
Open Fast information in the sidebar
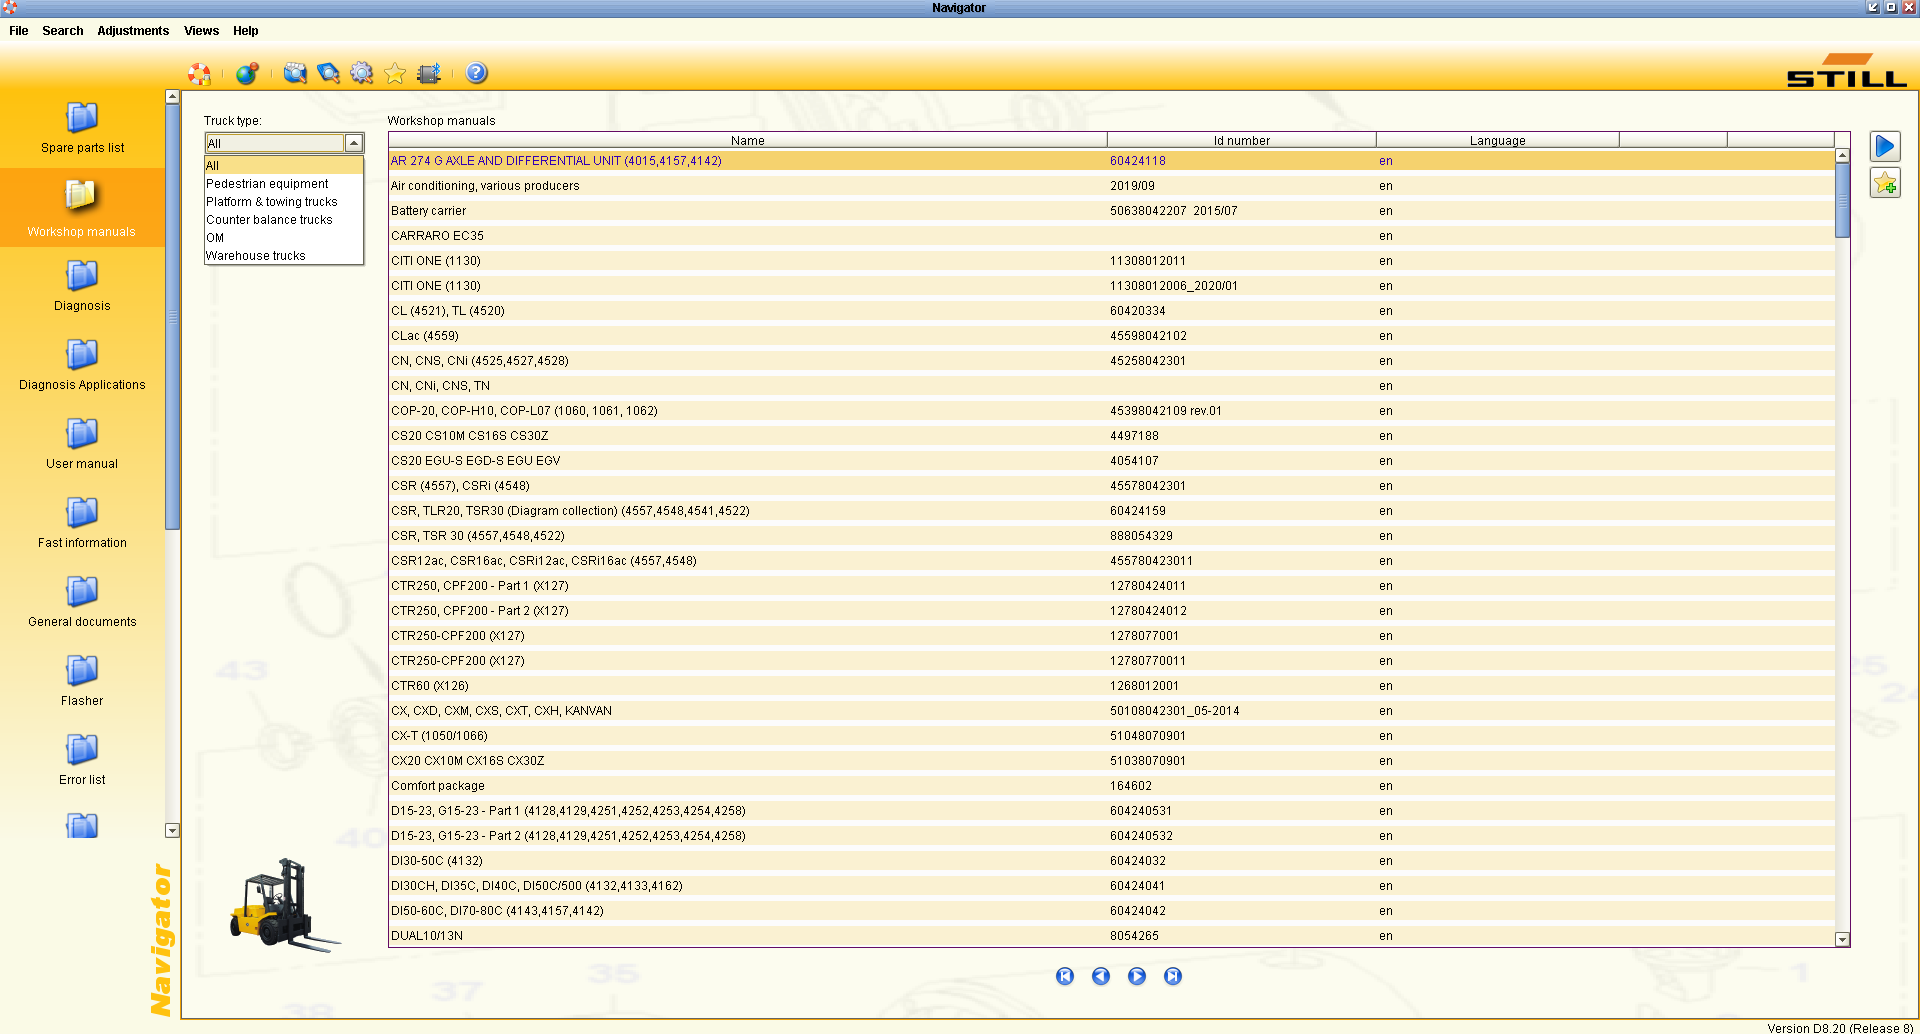point(82,523)
